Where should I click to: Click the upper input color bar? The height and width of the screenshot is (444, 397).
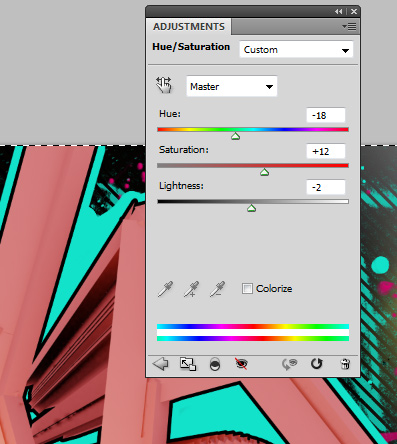[x=253, y=326]
